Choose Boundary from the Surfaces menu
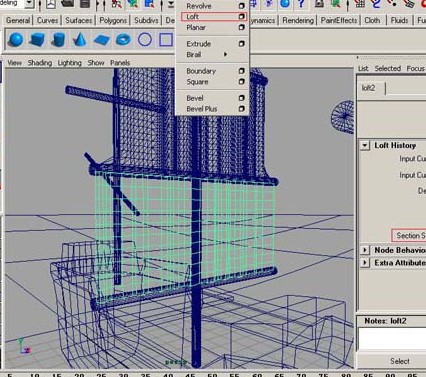Viewport: 426px width, 377px height. pos(201,71)
